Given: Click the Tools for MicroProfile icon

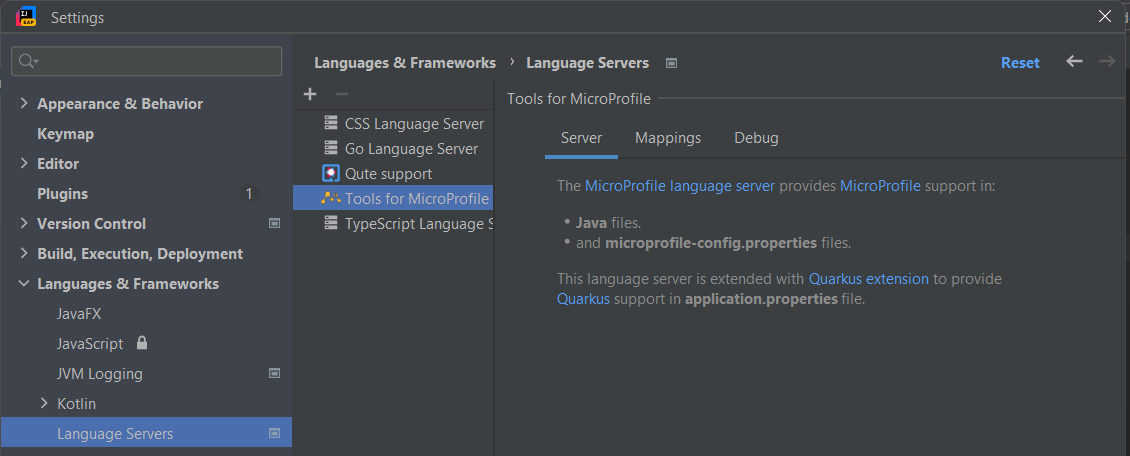Looking at the screenshot, I should [x=331, y=199].
